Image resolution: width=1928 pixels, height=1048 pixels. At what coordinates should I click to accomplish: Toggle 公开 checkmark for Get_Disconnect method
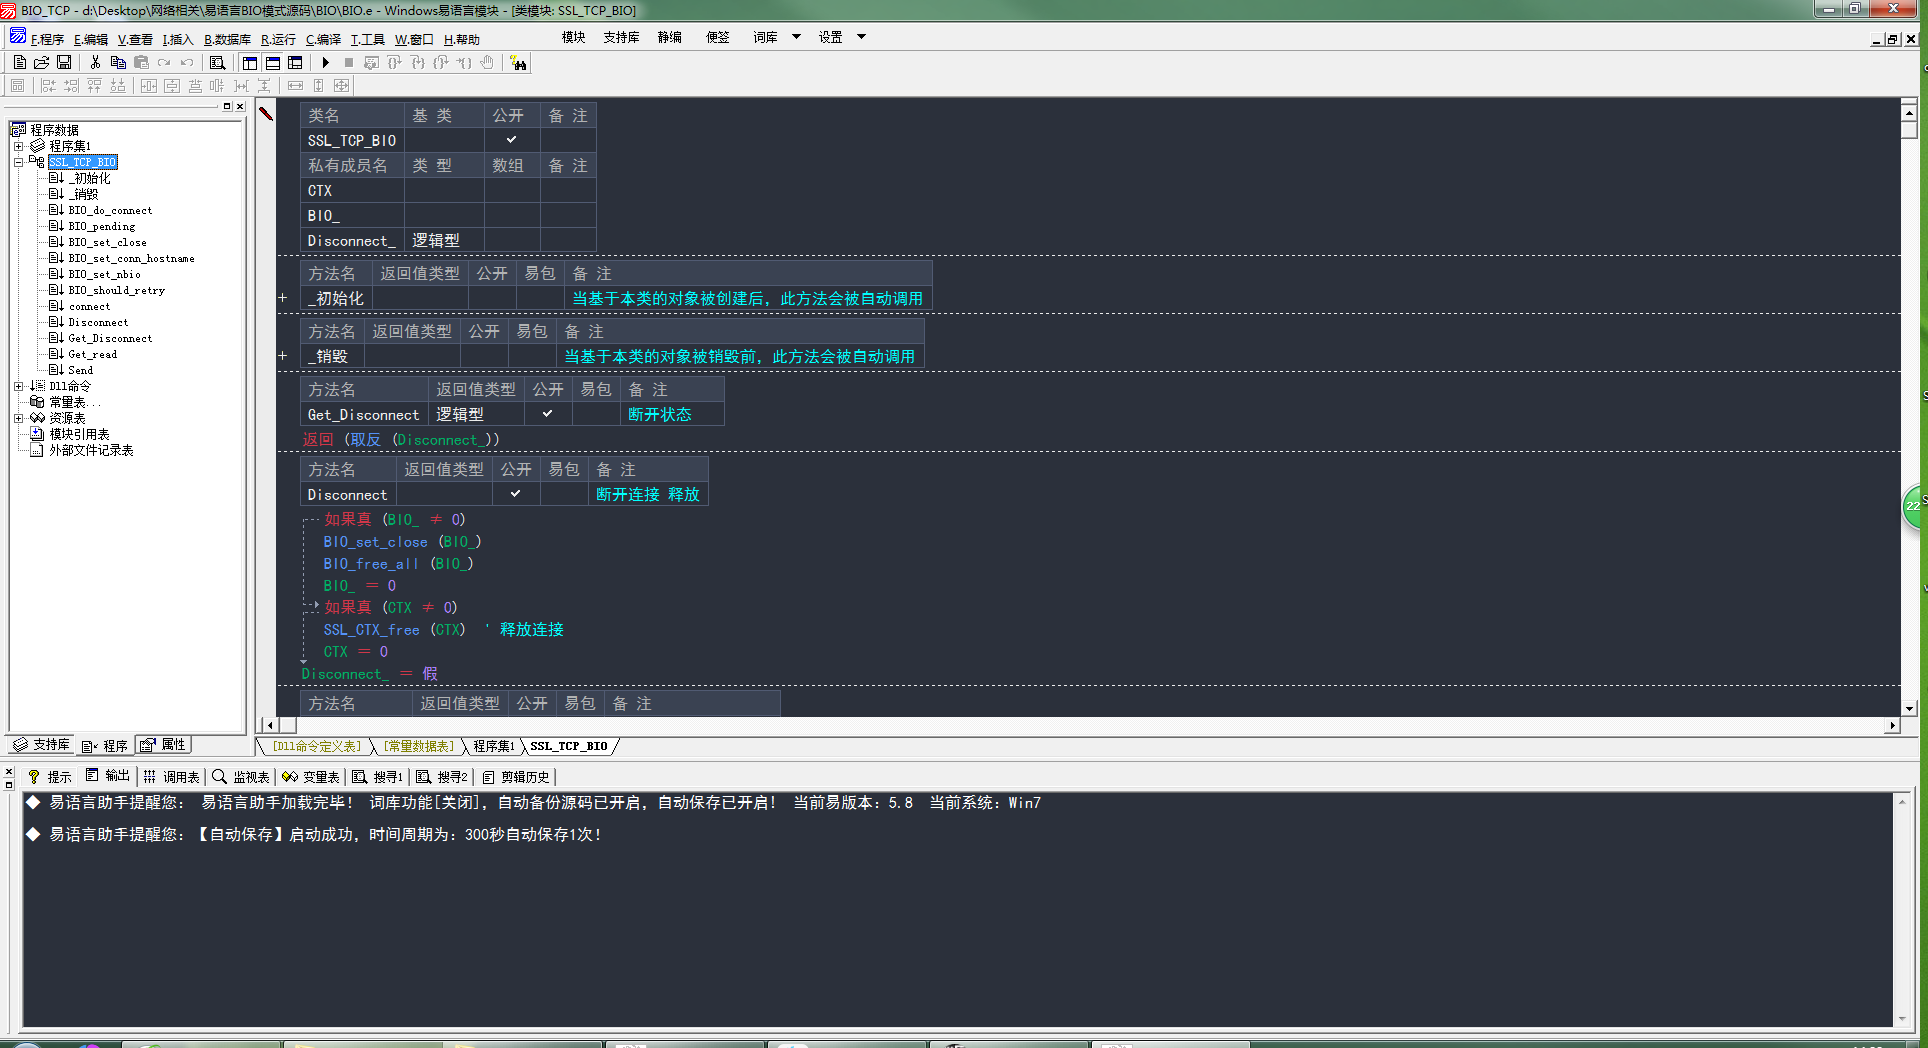point(548,414)
